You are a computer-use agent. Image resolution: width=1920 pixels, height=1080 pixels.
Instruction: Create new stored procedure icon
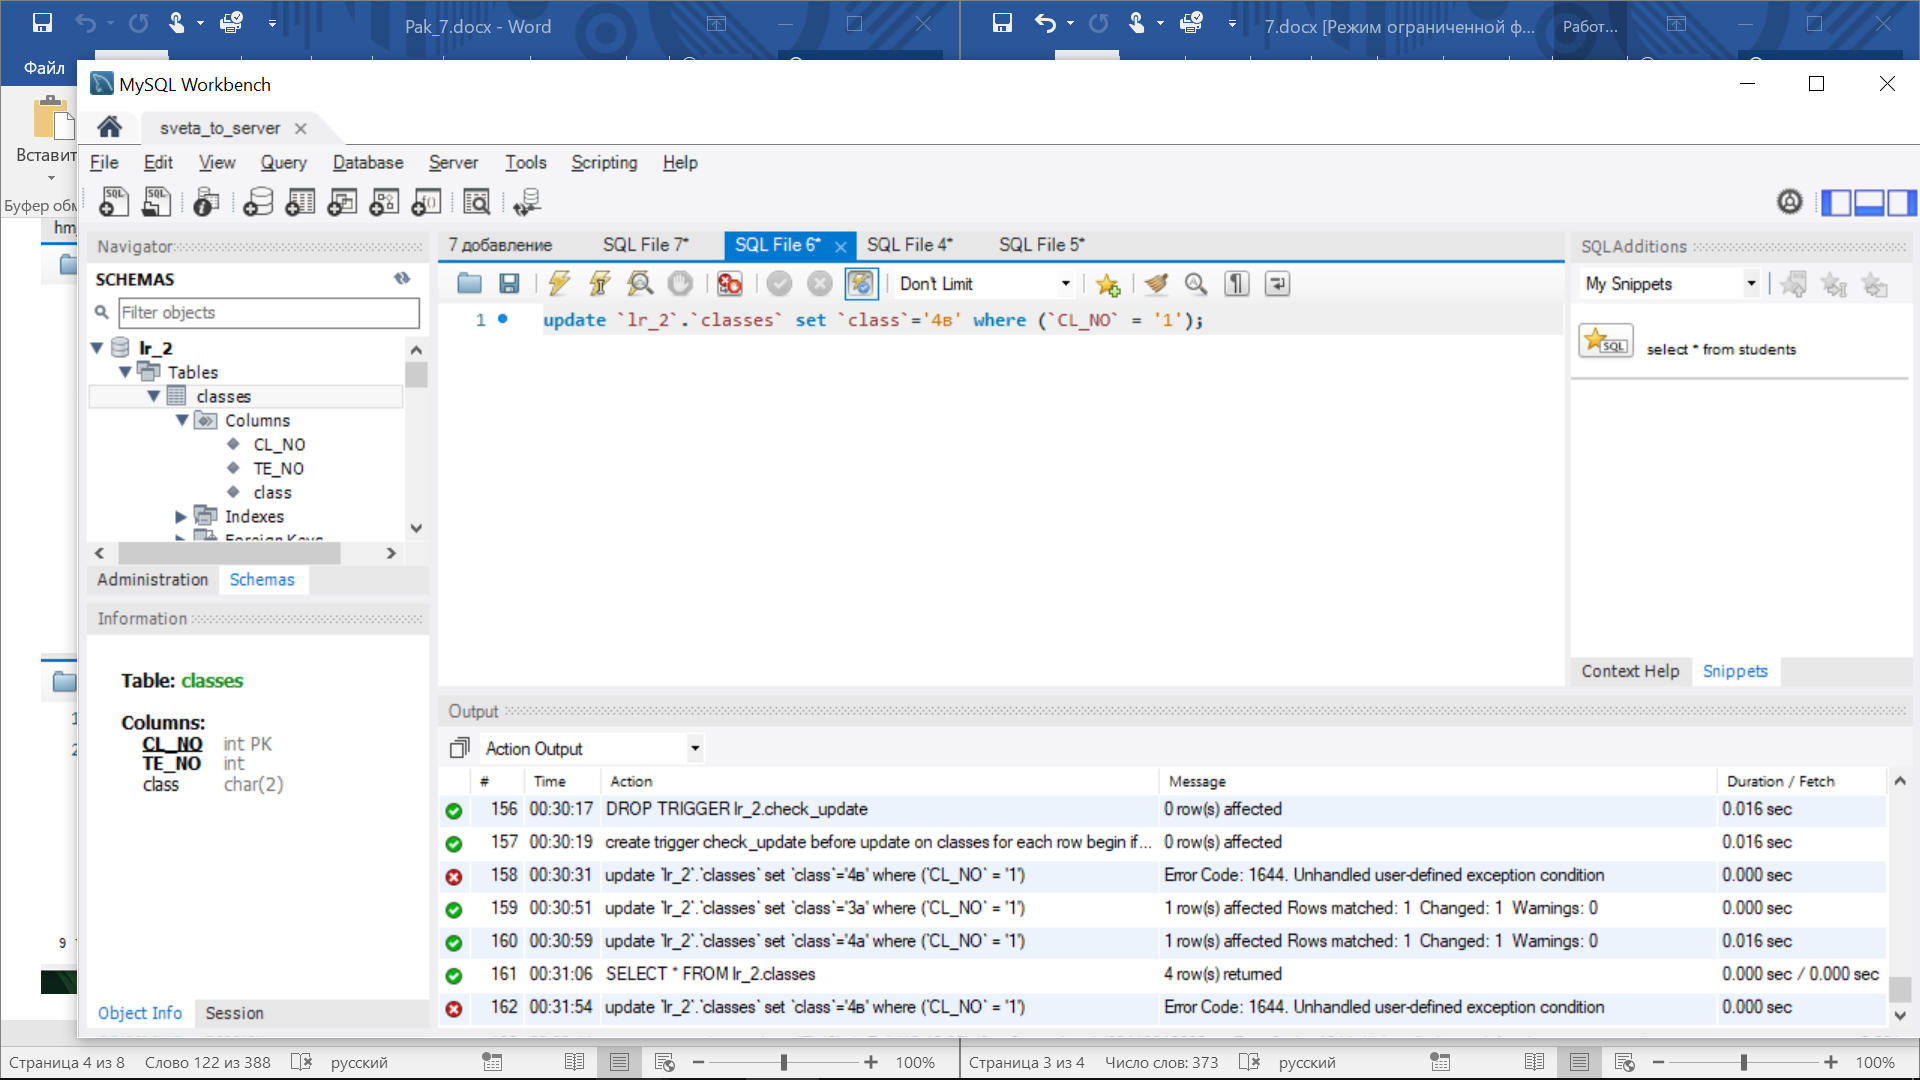click(384, 202)
